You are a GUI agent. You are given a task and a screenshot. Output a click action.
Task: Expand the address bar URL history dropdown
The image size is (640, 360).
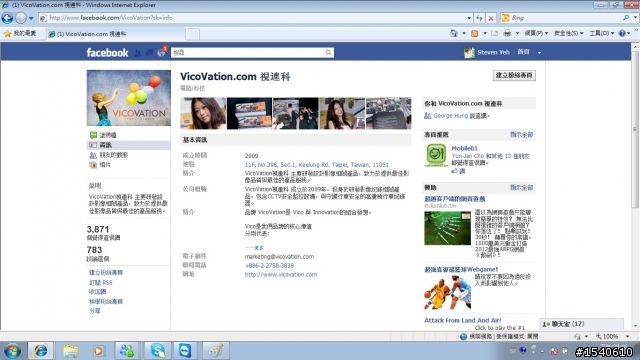pos(469,18)
